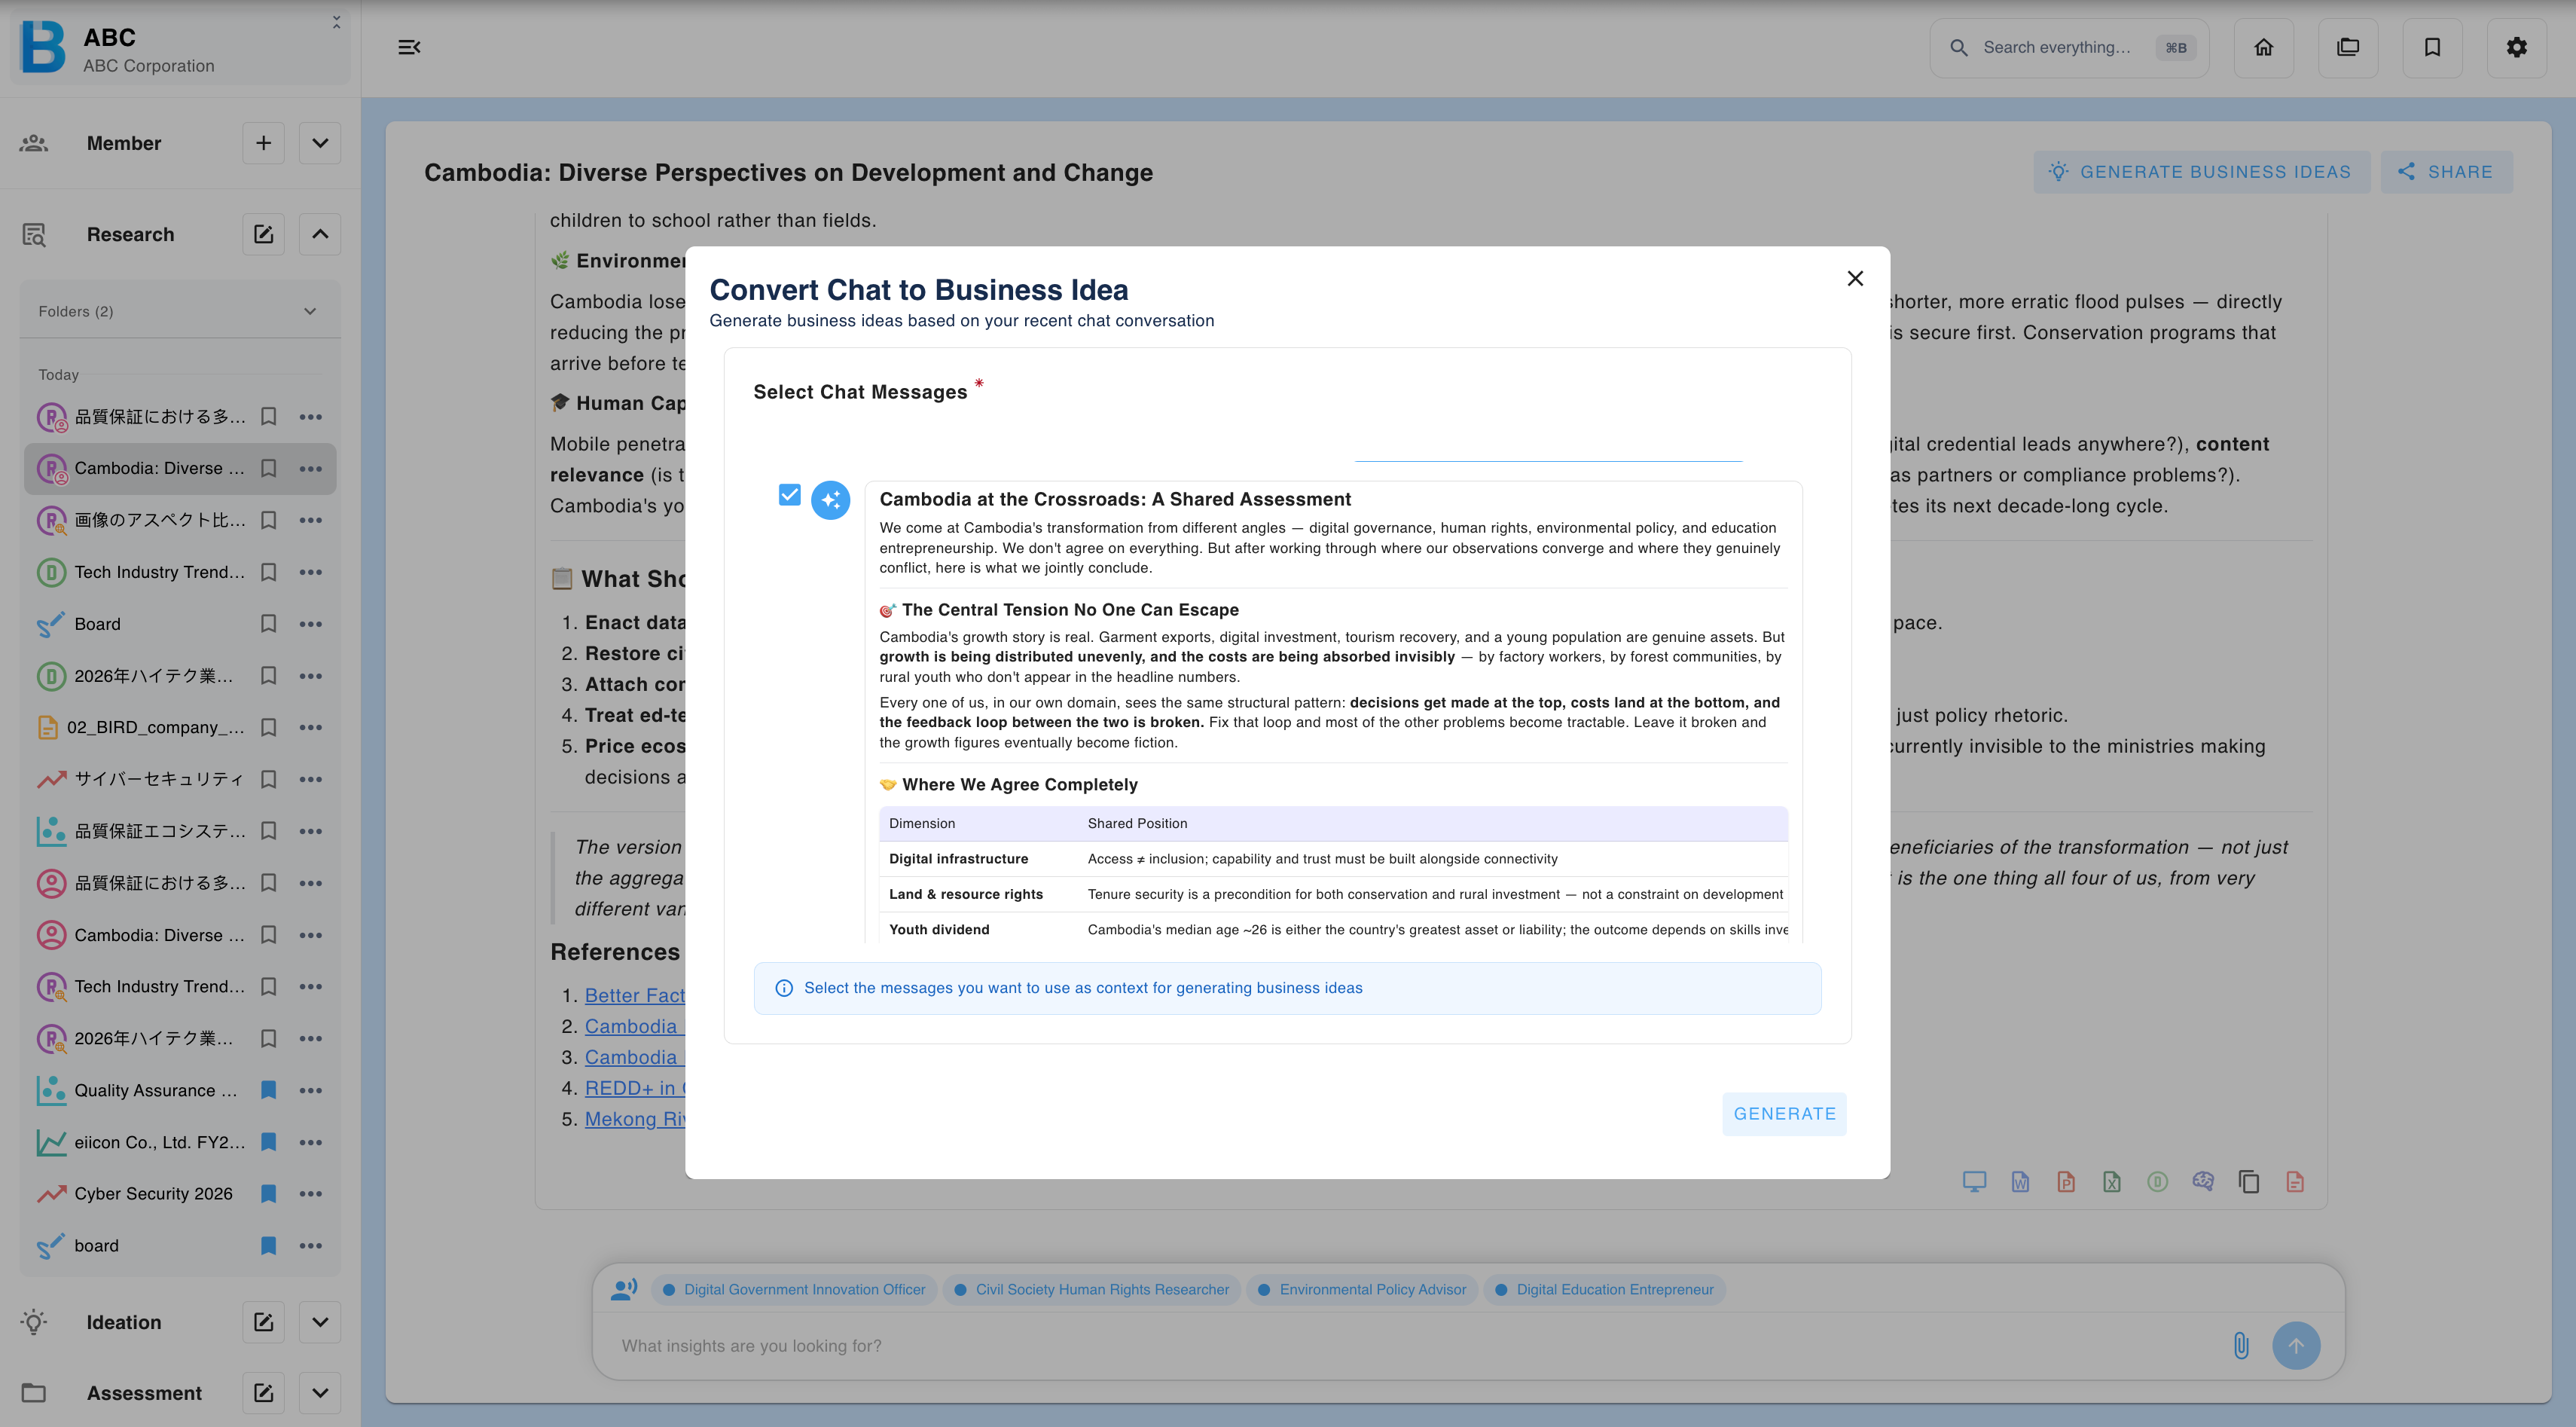Export response as PDF document icon

click(2295, 1182)
